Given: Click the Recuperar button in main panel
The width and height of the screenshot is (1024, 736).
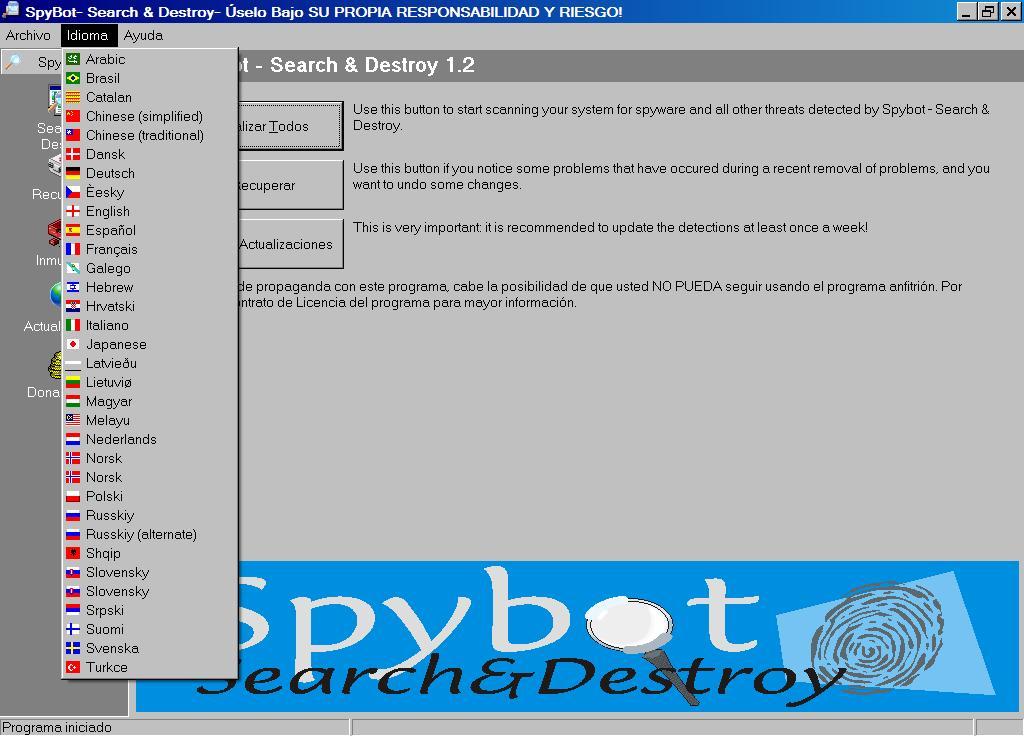Looking at the screenshot, I should pyautogui.click(x=290, y=185).
